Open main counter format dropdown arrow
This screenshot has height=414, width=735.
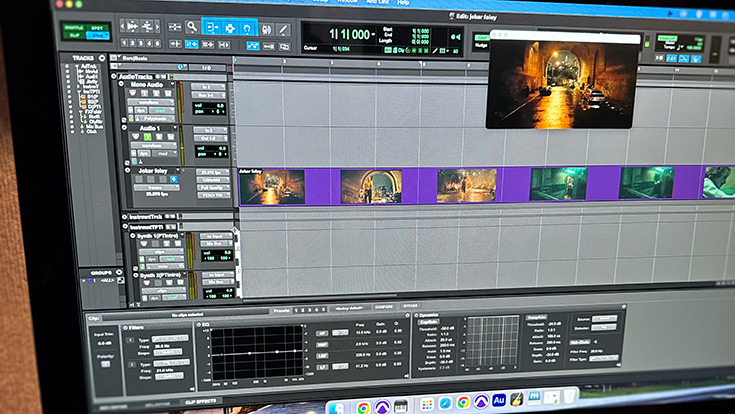tap(374, 35)
